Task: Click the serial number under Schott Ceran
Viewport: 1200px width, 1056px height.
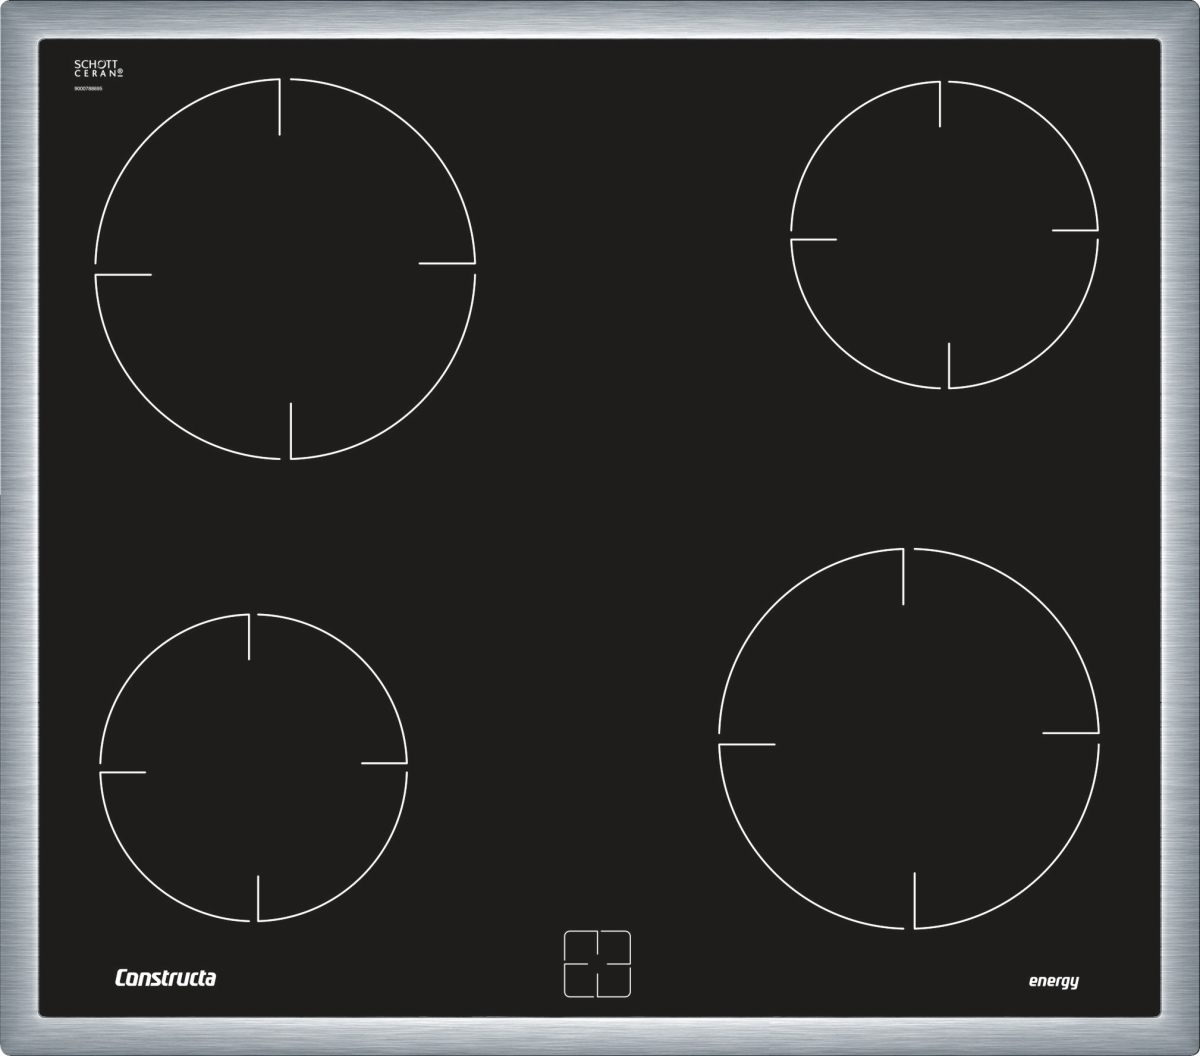Action: coord(88,89)
